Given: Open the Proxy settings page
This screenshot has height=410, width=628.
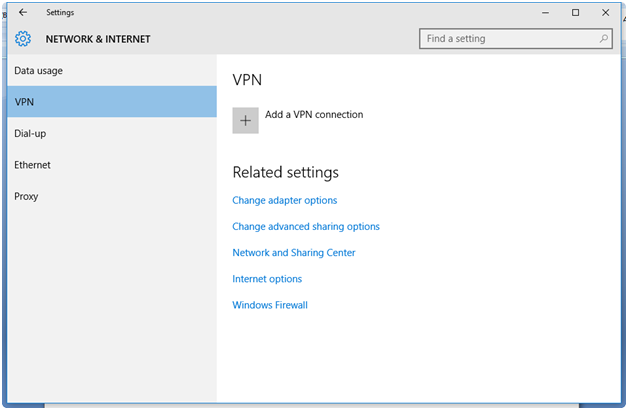Looking at the screenshot, I should pos(26,196).
